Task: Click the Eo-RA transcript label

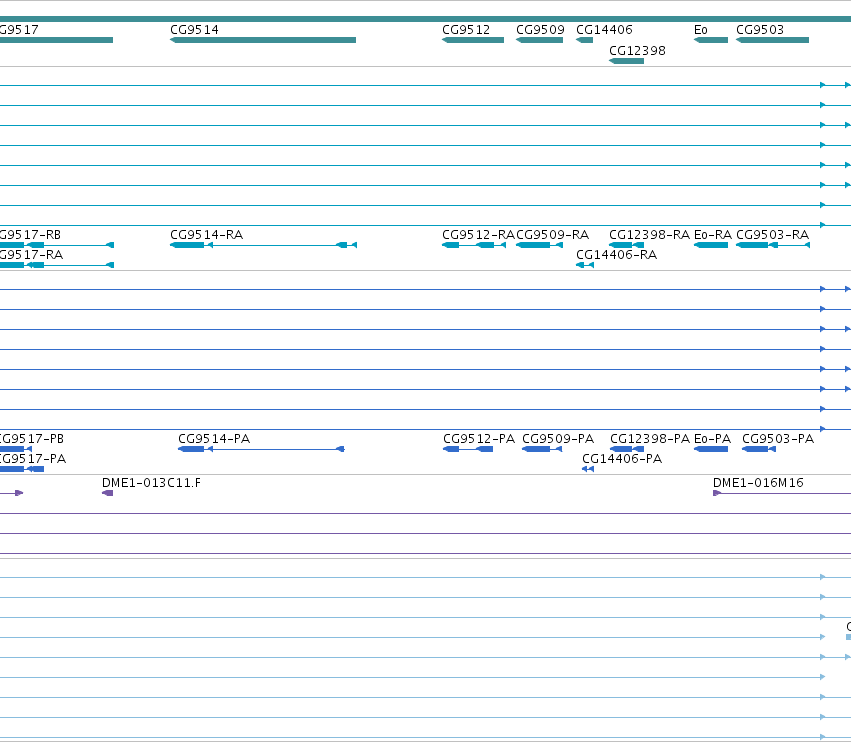Action: coord(713,234)
